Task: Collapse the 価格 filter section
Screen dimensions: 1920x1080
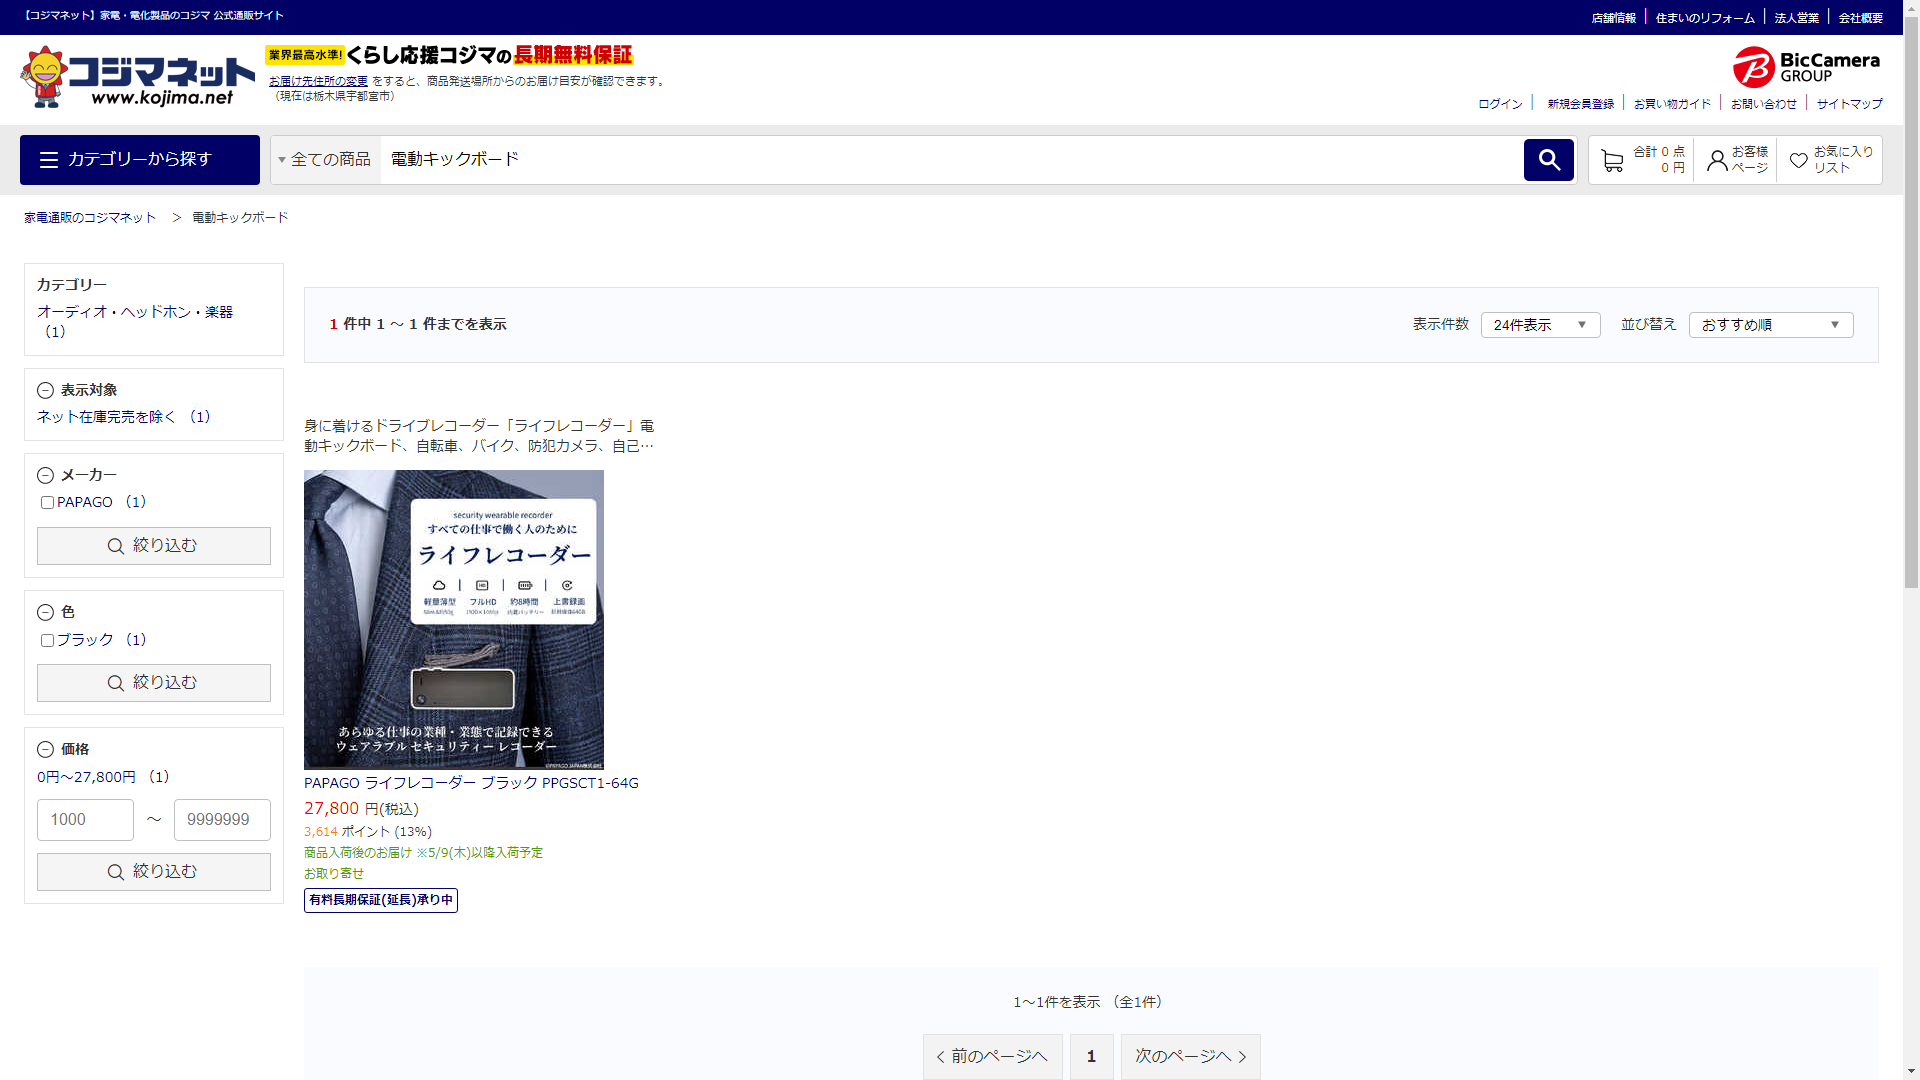Action: click(x=45, y=750)
